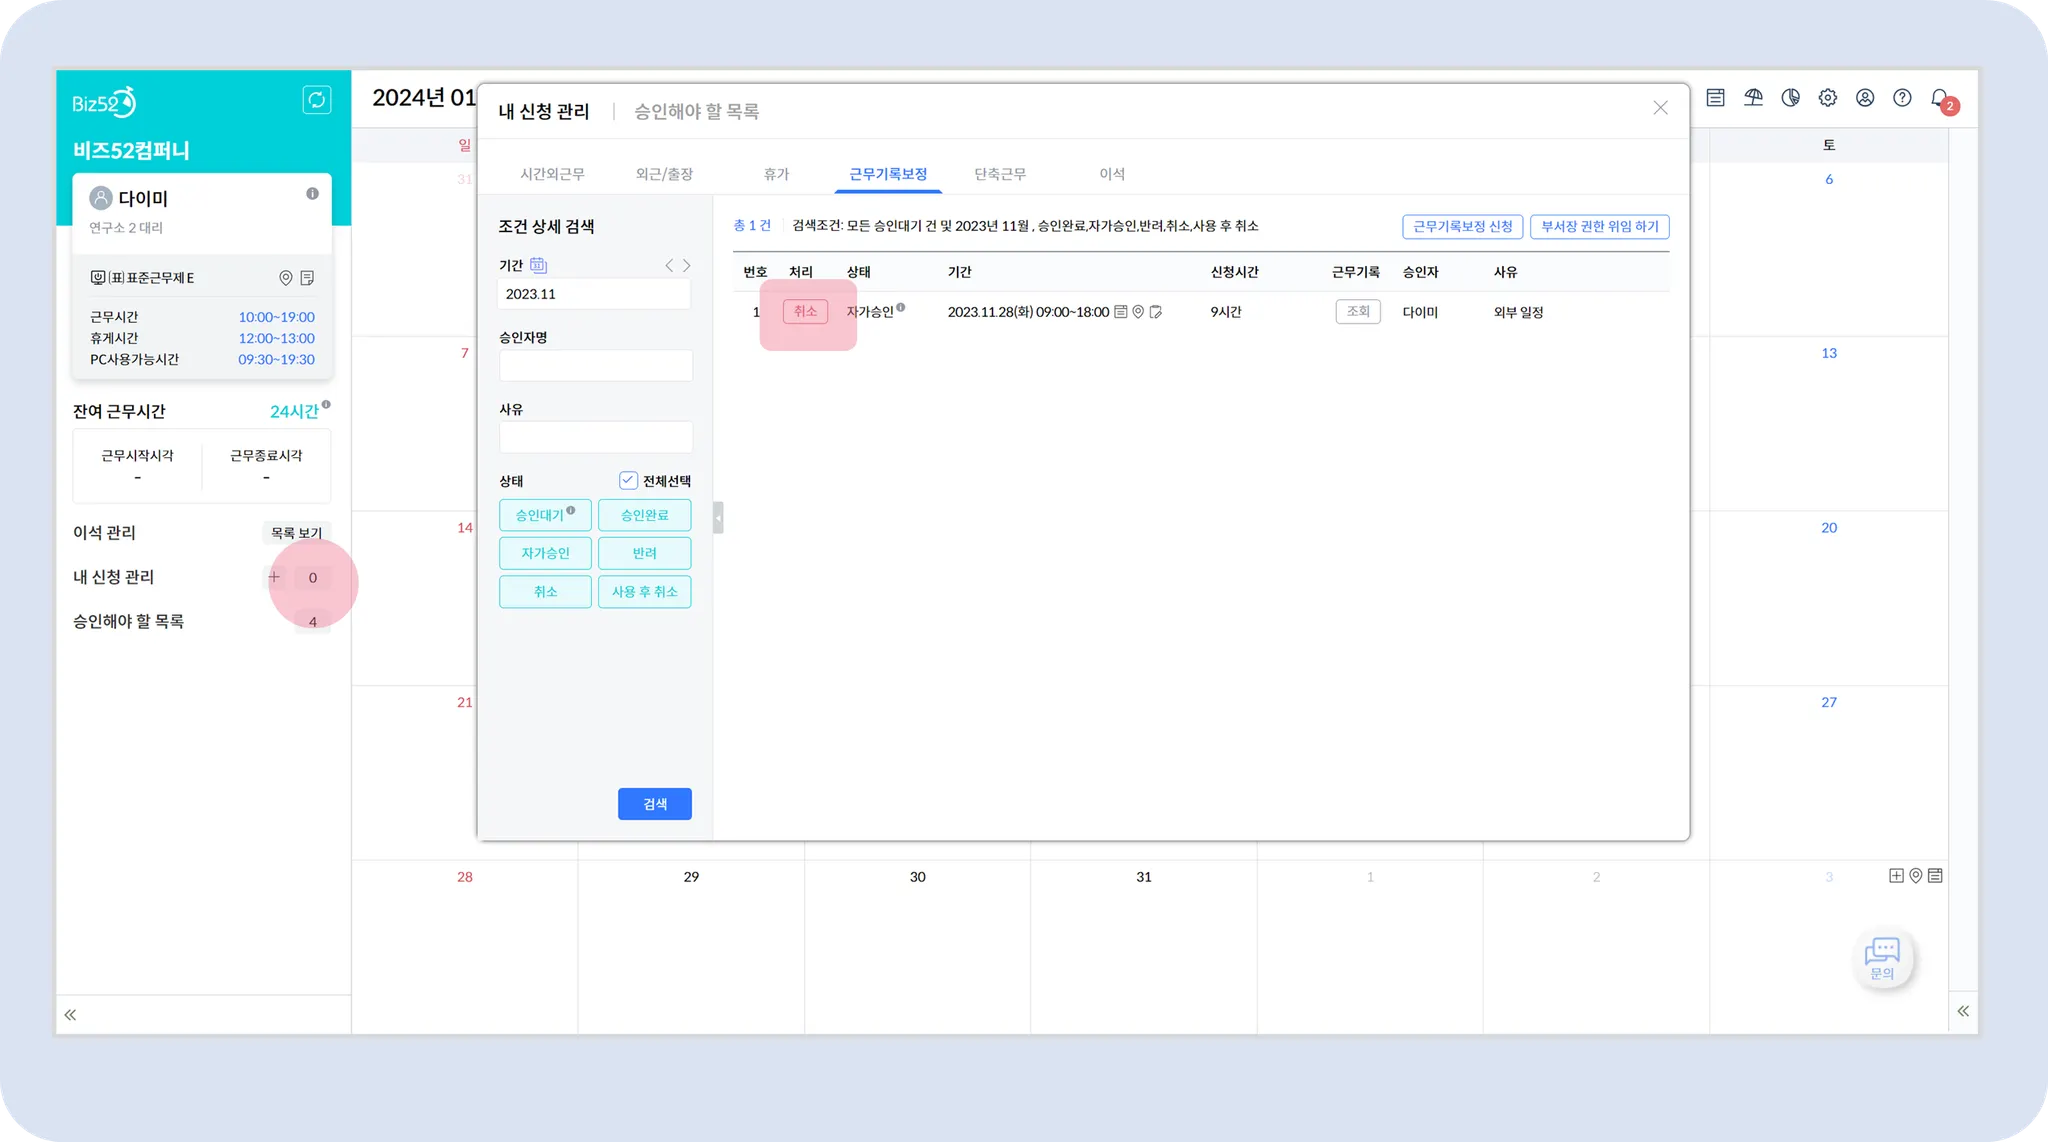
Task: Open the notification bell with badge
Action: (1939, 98)
